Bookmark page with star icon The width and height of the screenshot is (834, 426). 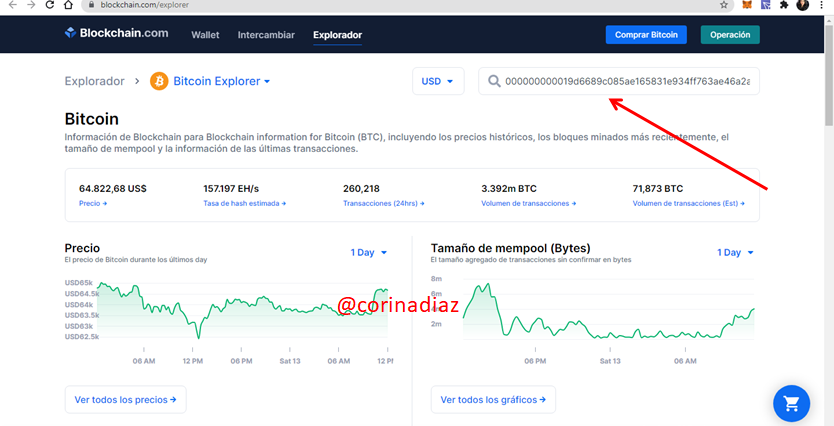pos(723,5)
